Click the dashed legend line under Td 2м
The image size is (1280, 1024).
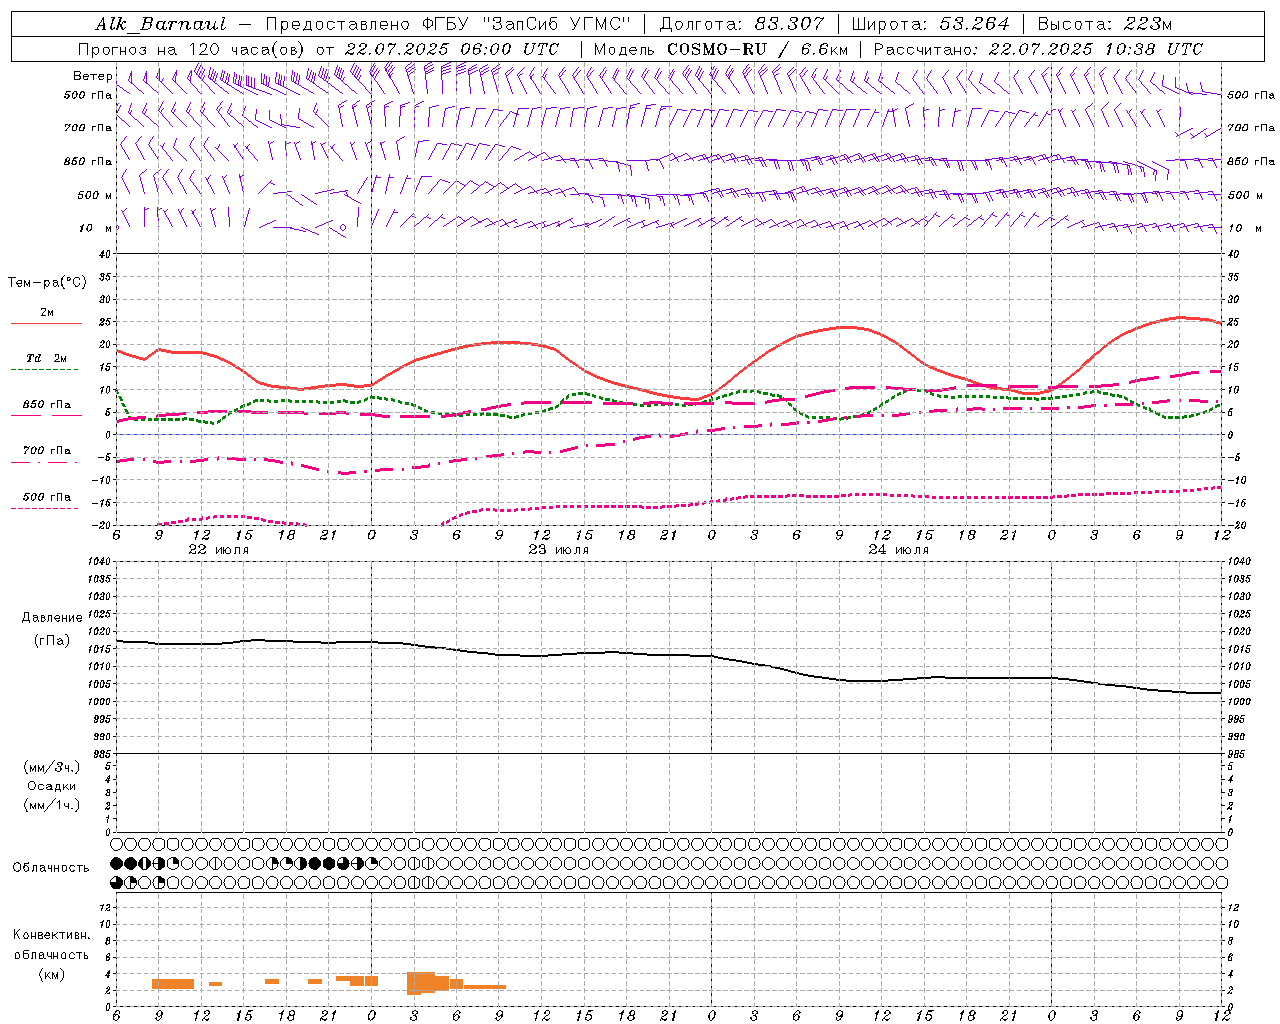tap(44, 370)
